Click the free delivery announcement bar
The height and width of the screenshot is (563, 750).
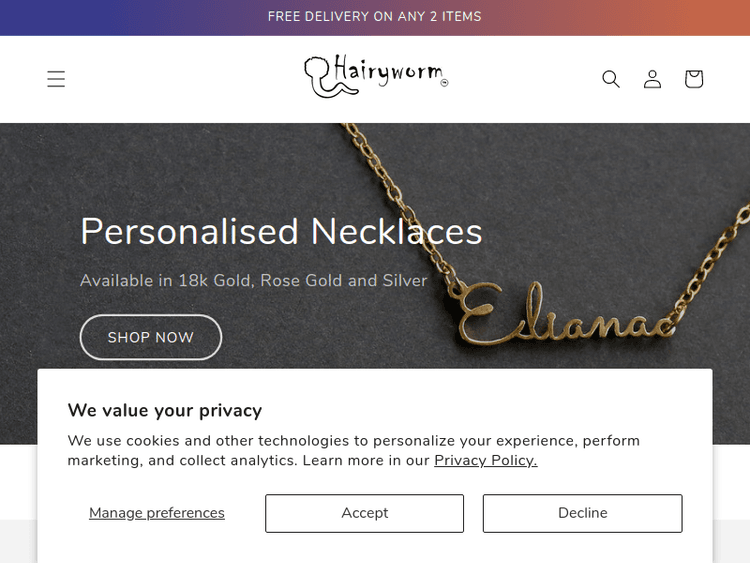click(x=375, y=17)
